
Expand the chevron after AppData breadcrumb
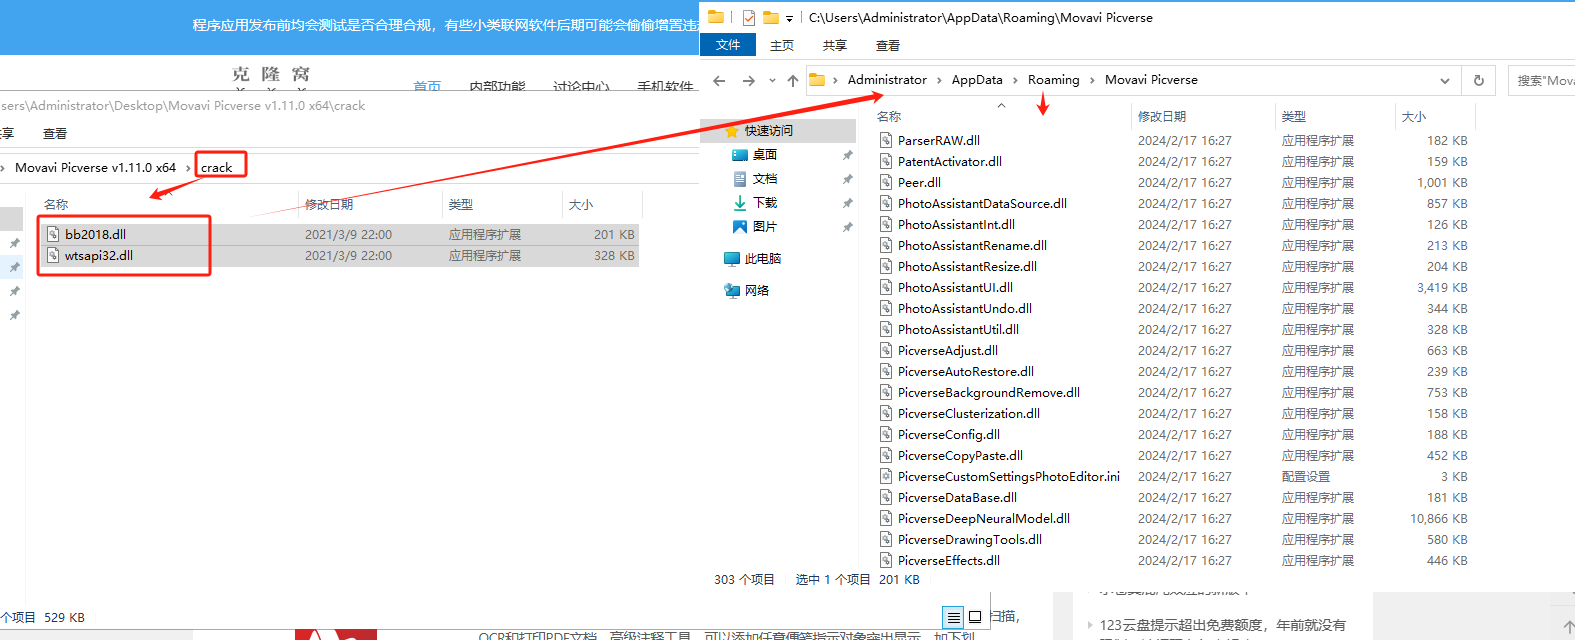1016,80
